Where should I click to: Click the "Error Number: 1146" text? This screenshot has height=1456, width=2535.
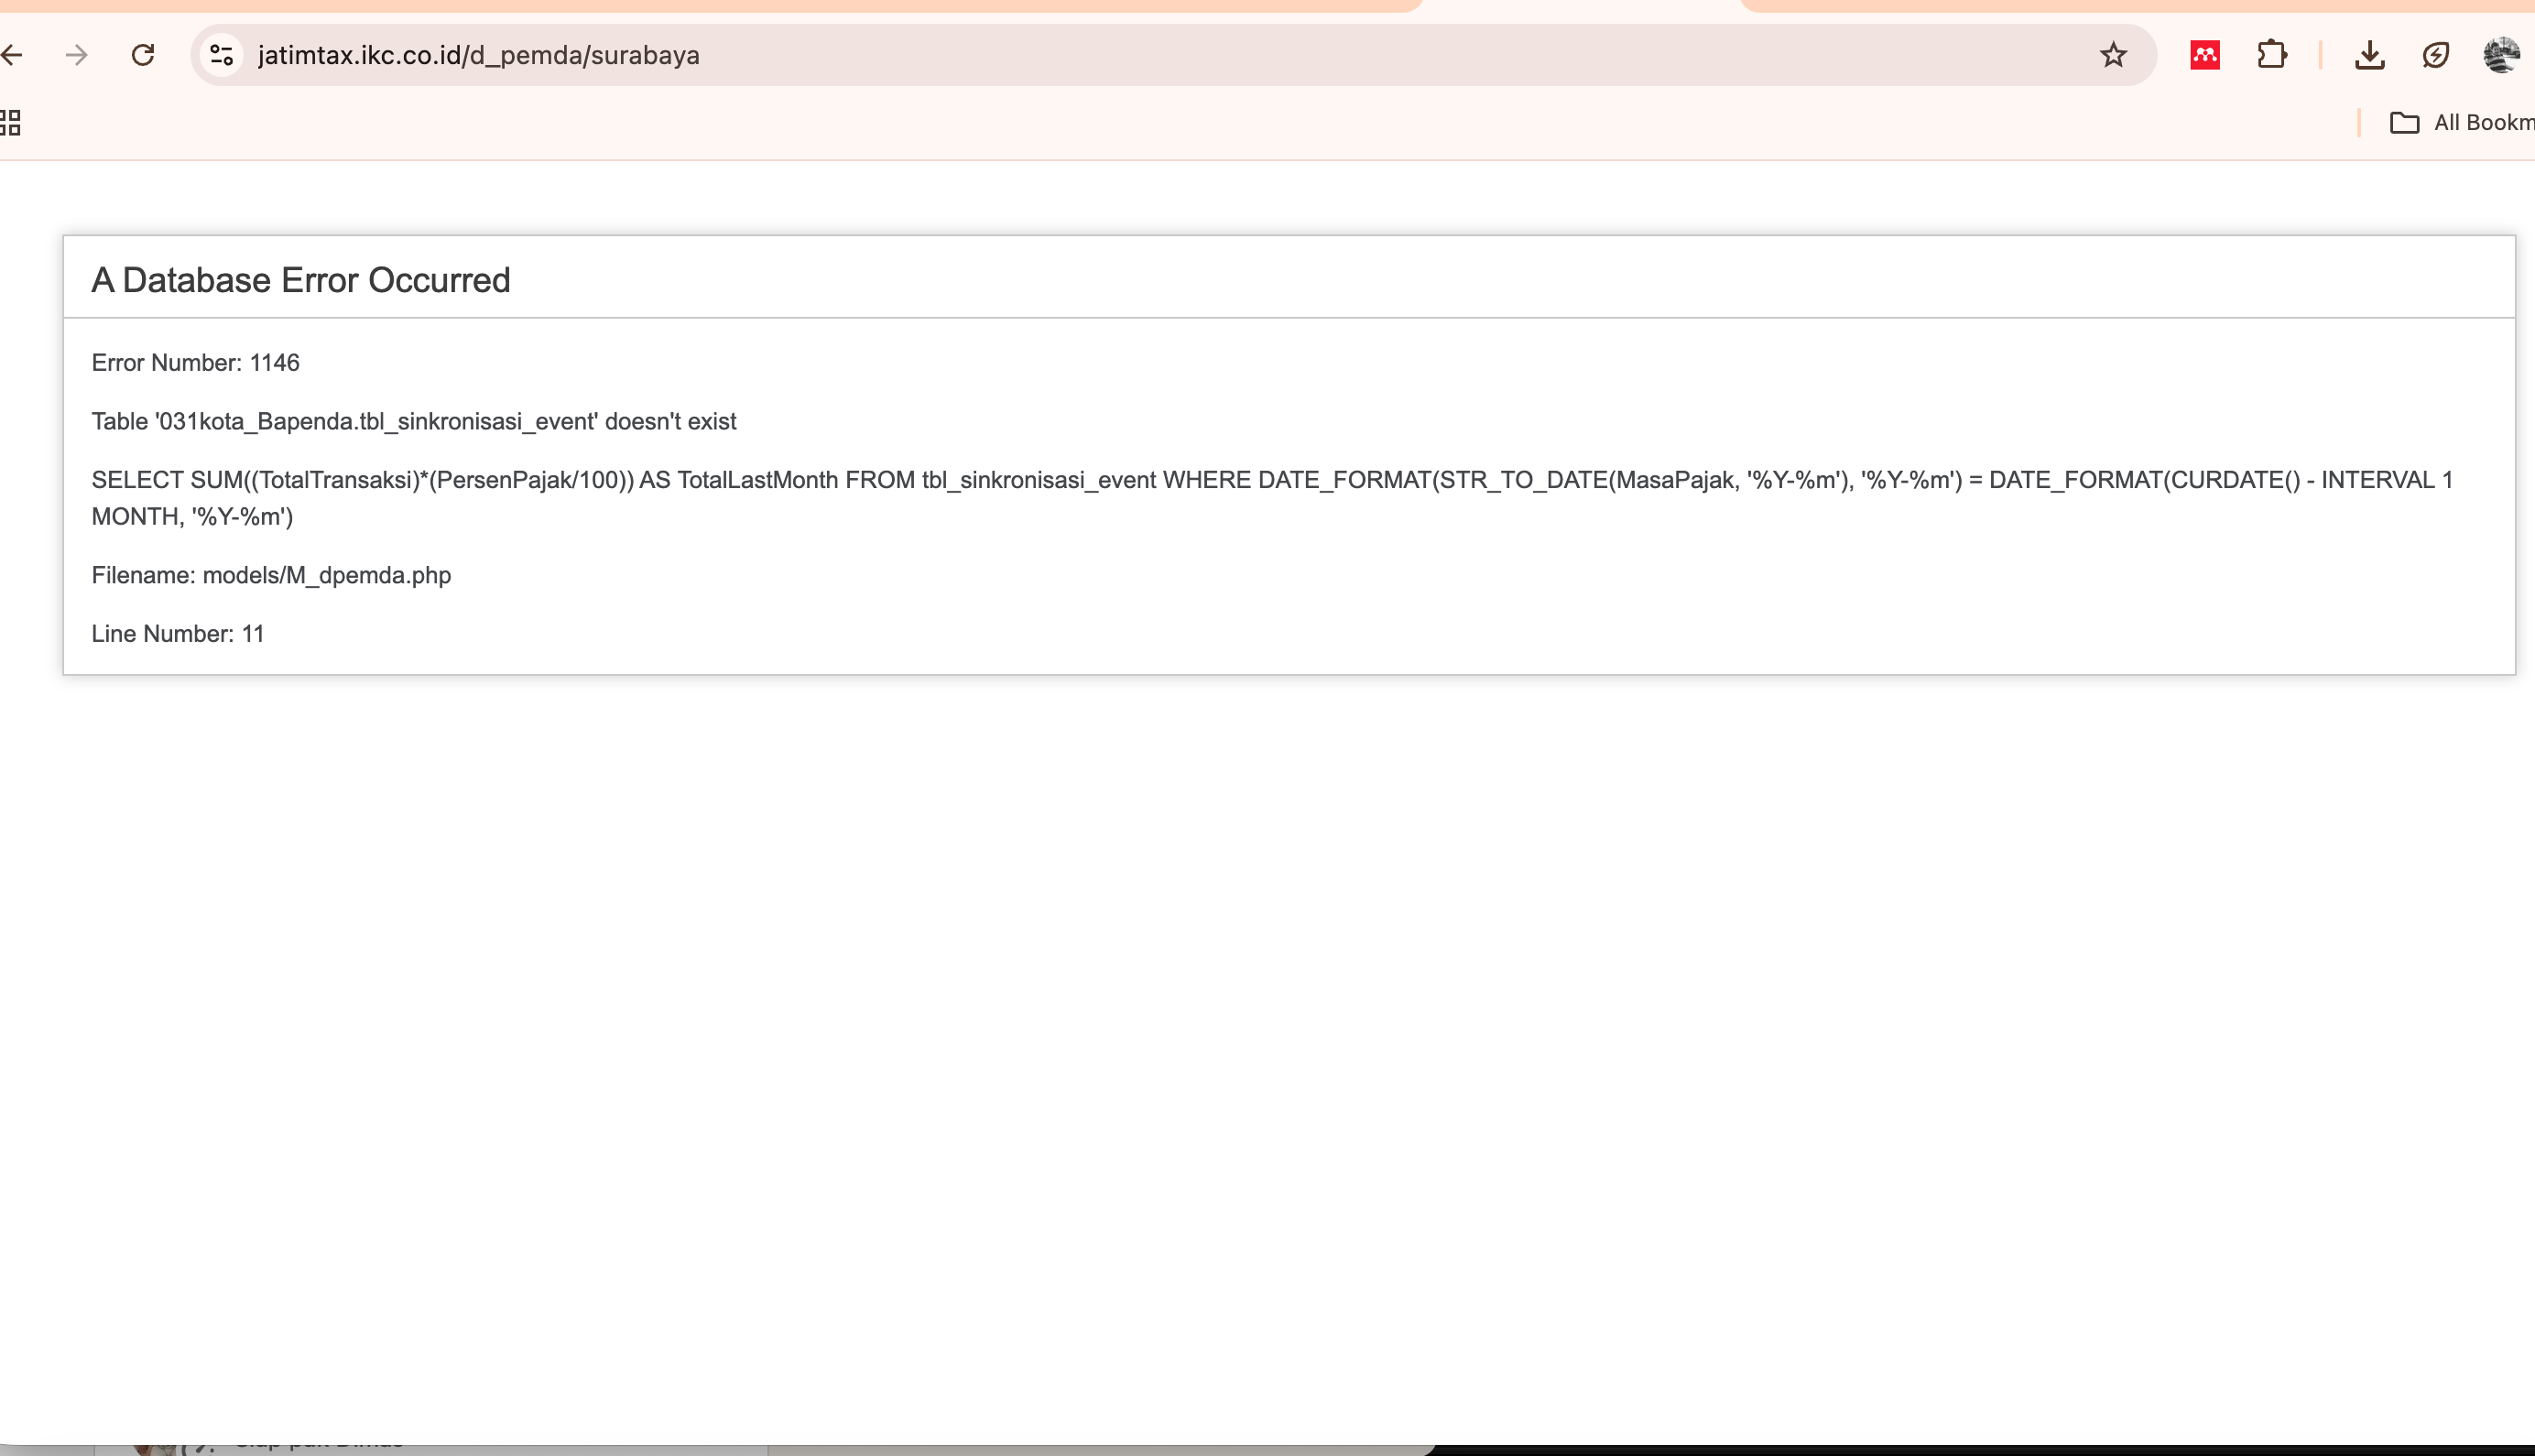pyautogui.click(x=195, y=363)
